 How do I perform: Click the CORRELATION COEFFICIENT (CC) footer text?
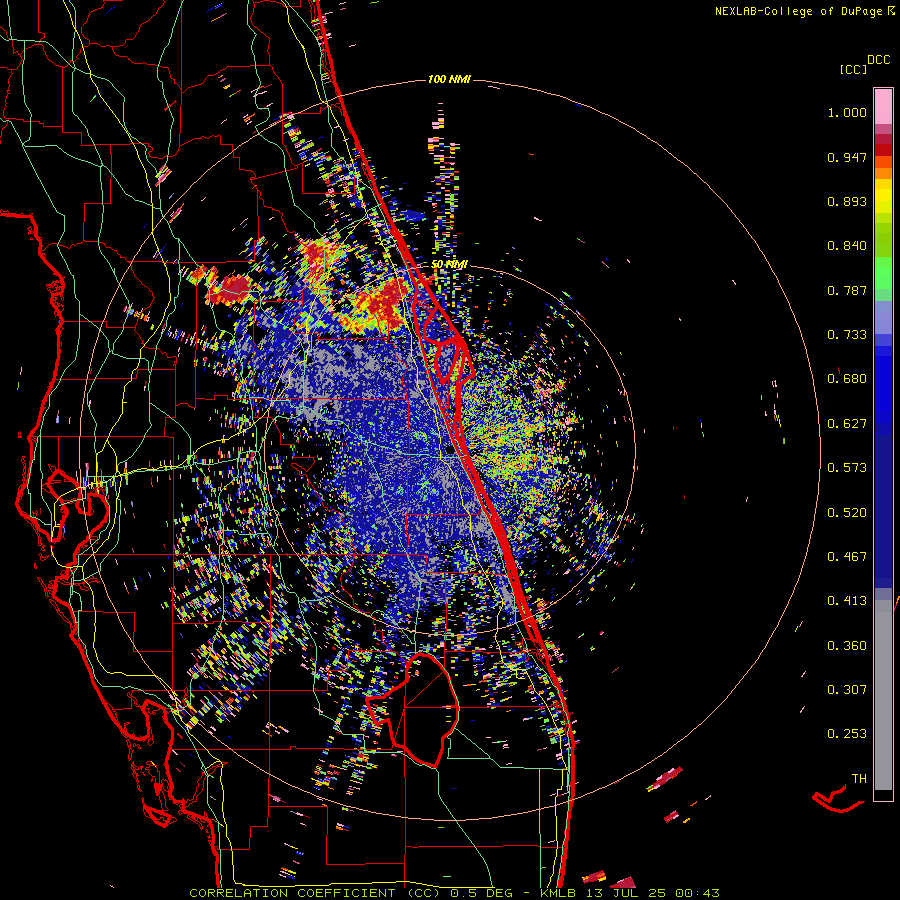click(x=315, y=893)
